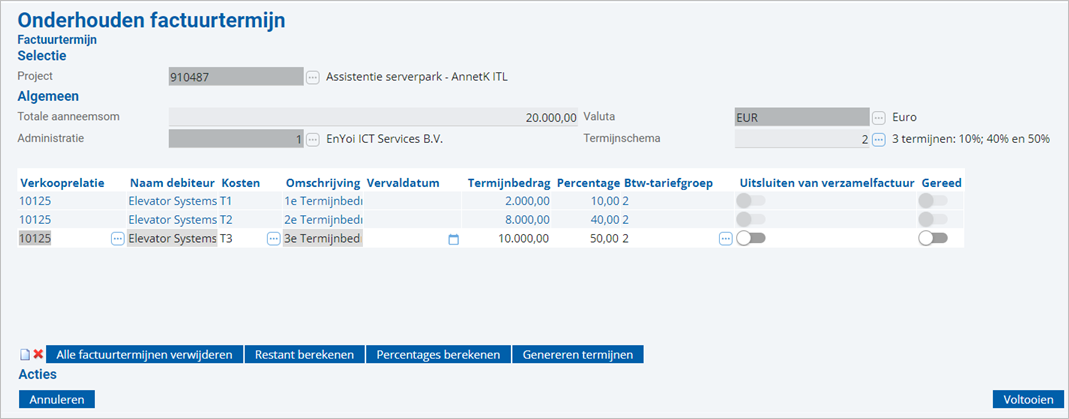Open Verkooprelatie lookup in T3 row

(x=117, y=238)
